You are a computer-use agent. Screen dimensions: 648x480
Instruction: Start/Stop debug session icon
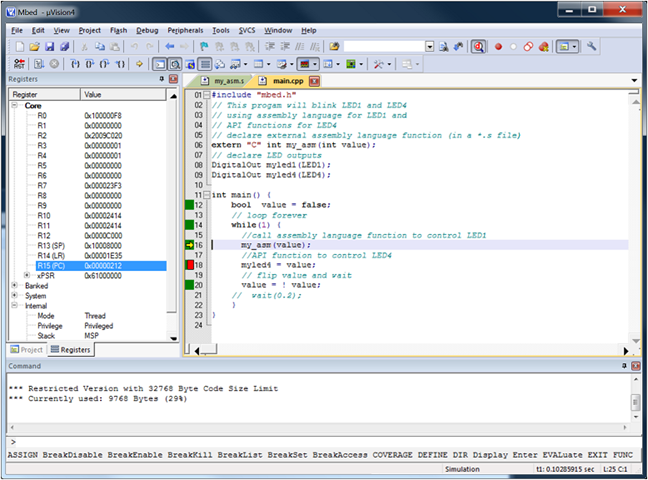coord(478,47)
